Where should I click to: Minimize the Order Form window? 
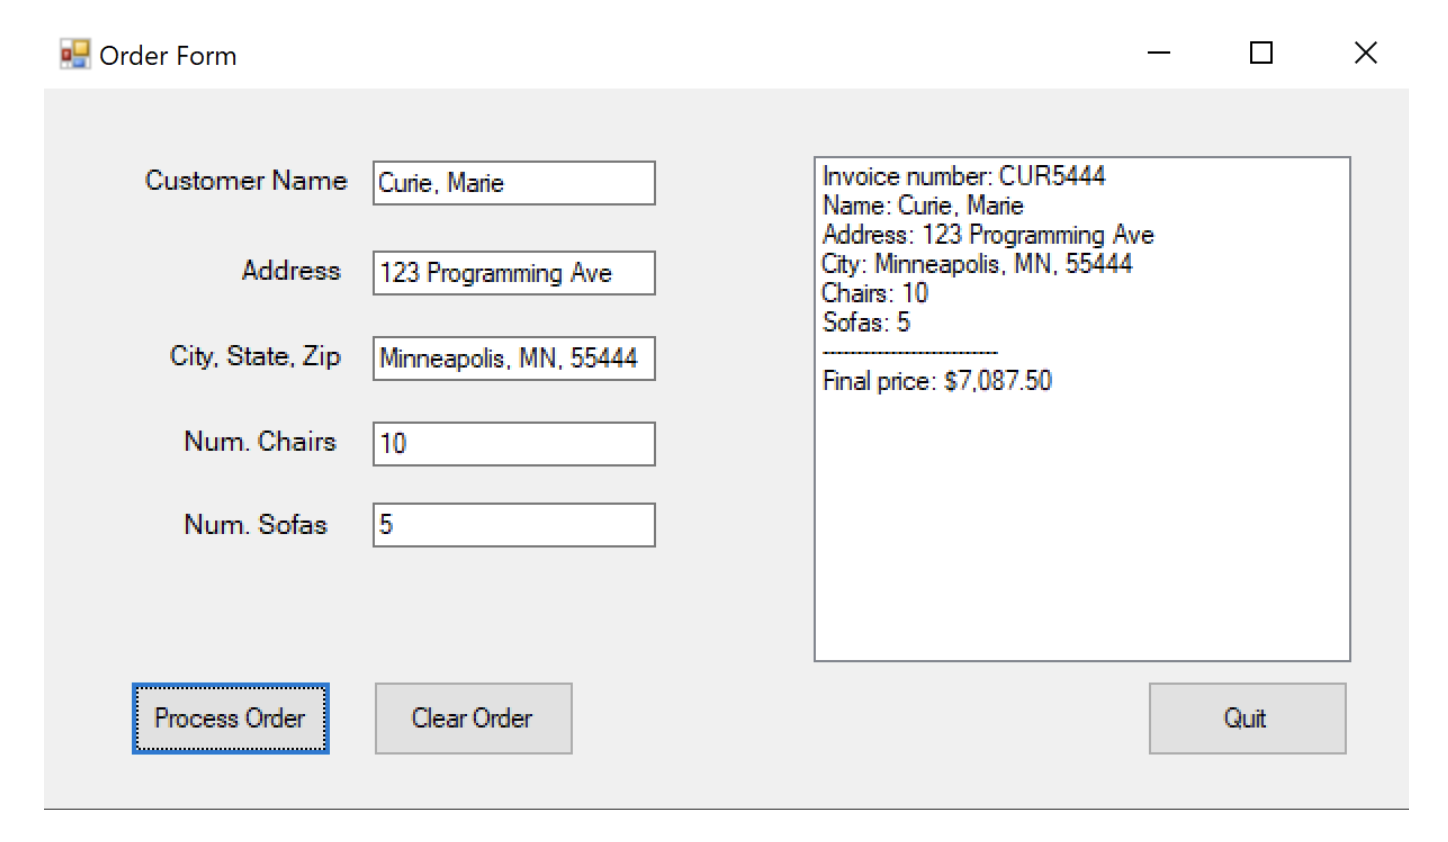(x=1159, y=53)
